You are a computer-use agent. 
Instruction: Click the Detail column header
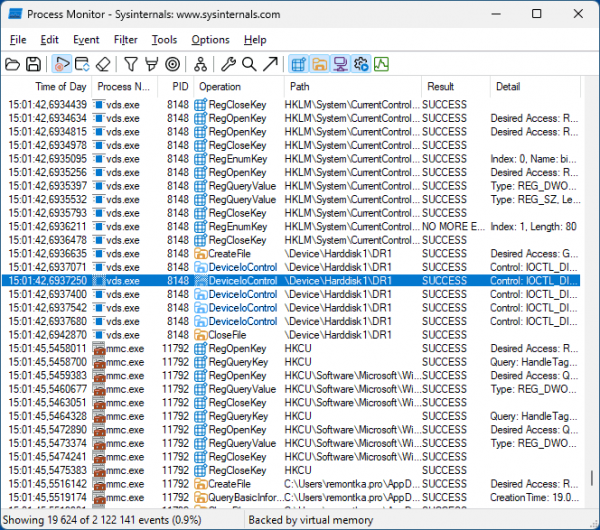click(535, 86)
